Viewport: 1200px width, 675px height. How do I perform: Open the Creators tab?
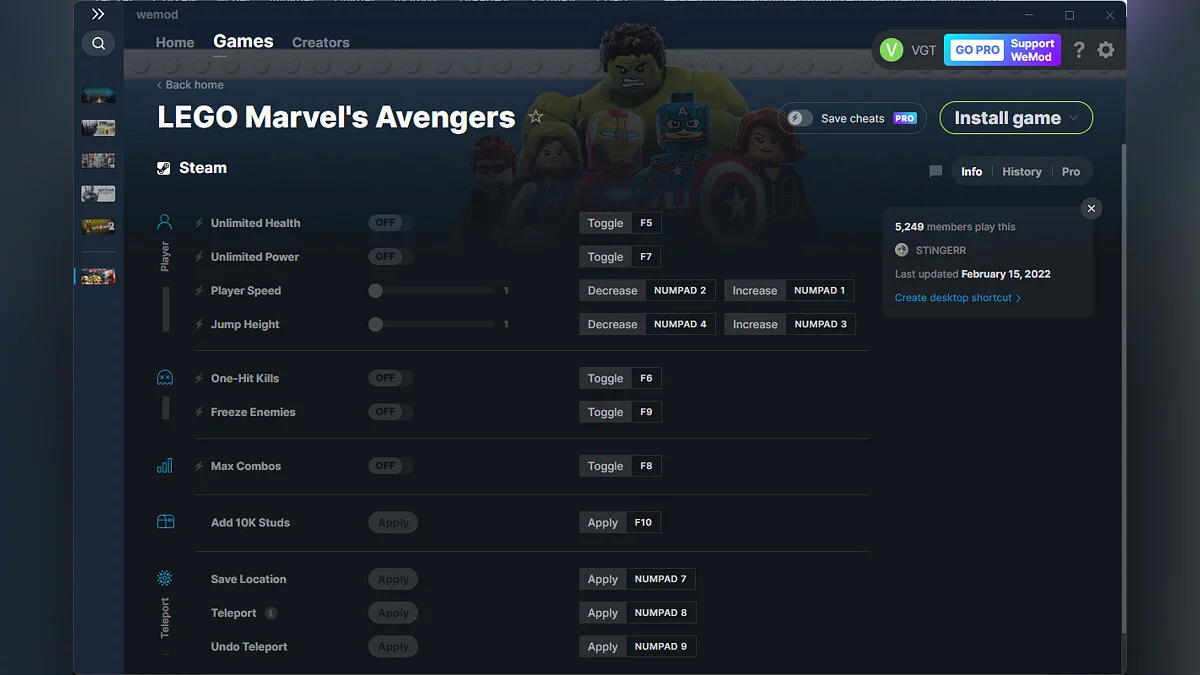[321, 42]
